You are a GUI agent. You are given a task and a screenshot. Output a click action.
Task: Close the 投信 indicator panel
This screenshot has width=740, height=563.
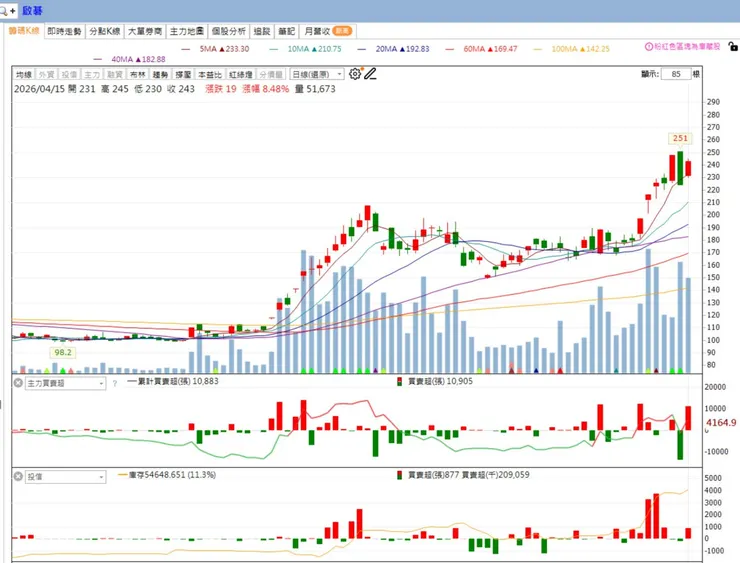click(18, 477)
